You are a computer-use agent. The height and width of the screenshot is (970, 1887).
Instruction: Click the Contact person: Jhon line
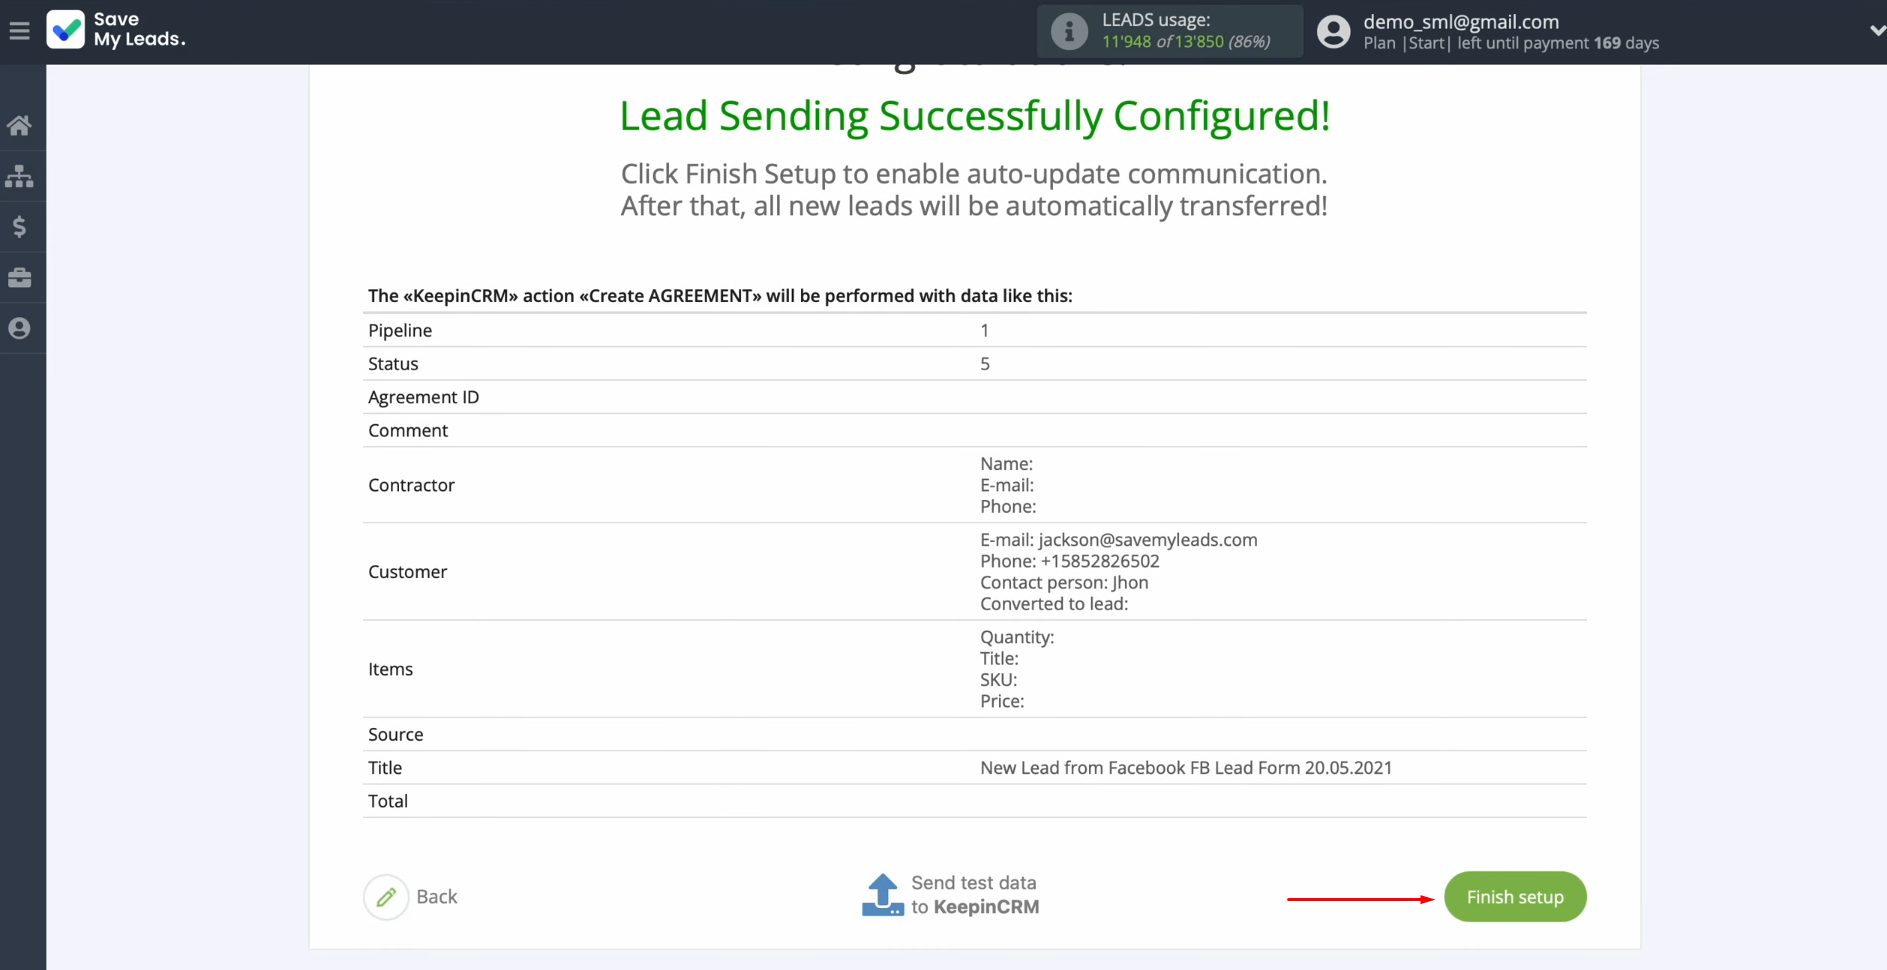(1064, 582)
